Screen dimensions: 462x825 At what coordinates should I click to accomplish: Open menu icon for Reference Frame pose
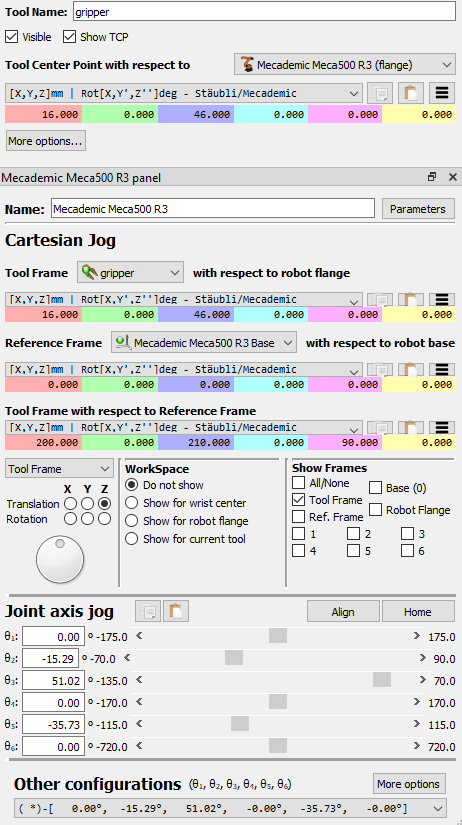pyautogui.click(x=442, y=369)
